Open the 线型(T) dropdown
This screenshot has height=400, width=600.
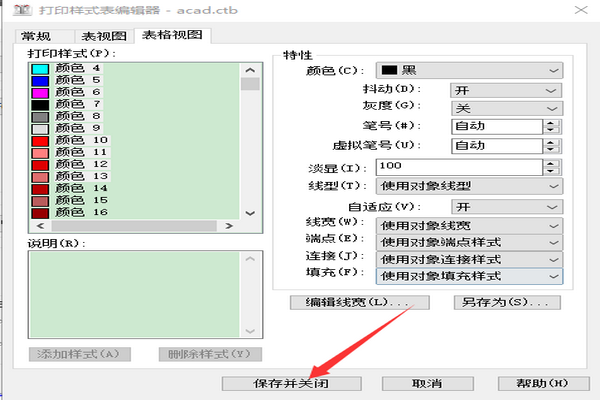[x=470, y=186]
